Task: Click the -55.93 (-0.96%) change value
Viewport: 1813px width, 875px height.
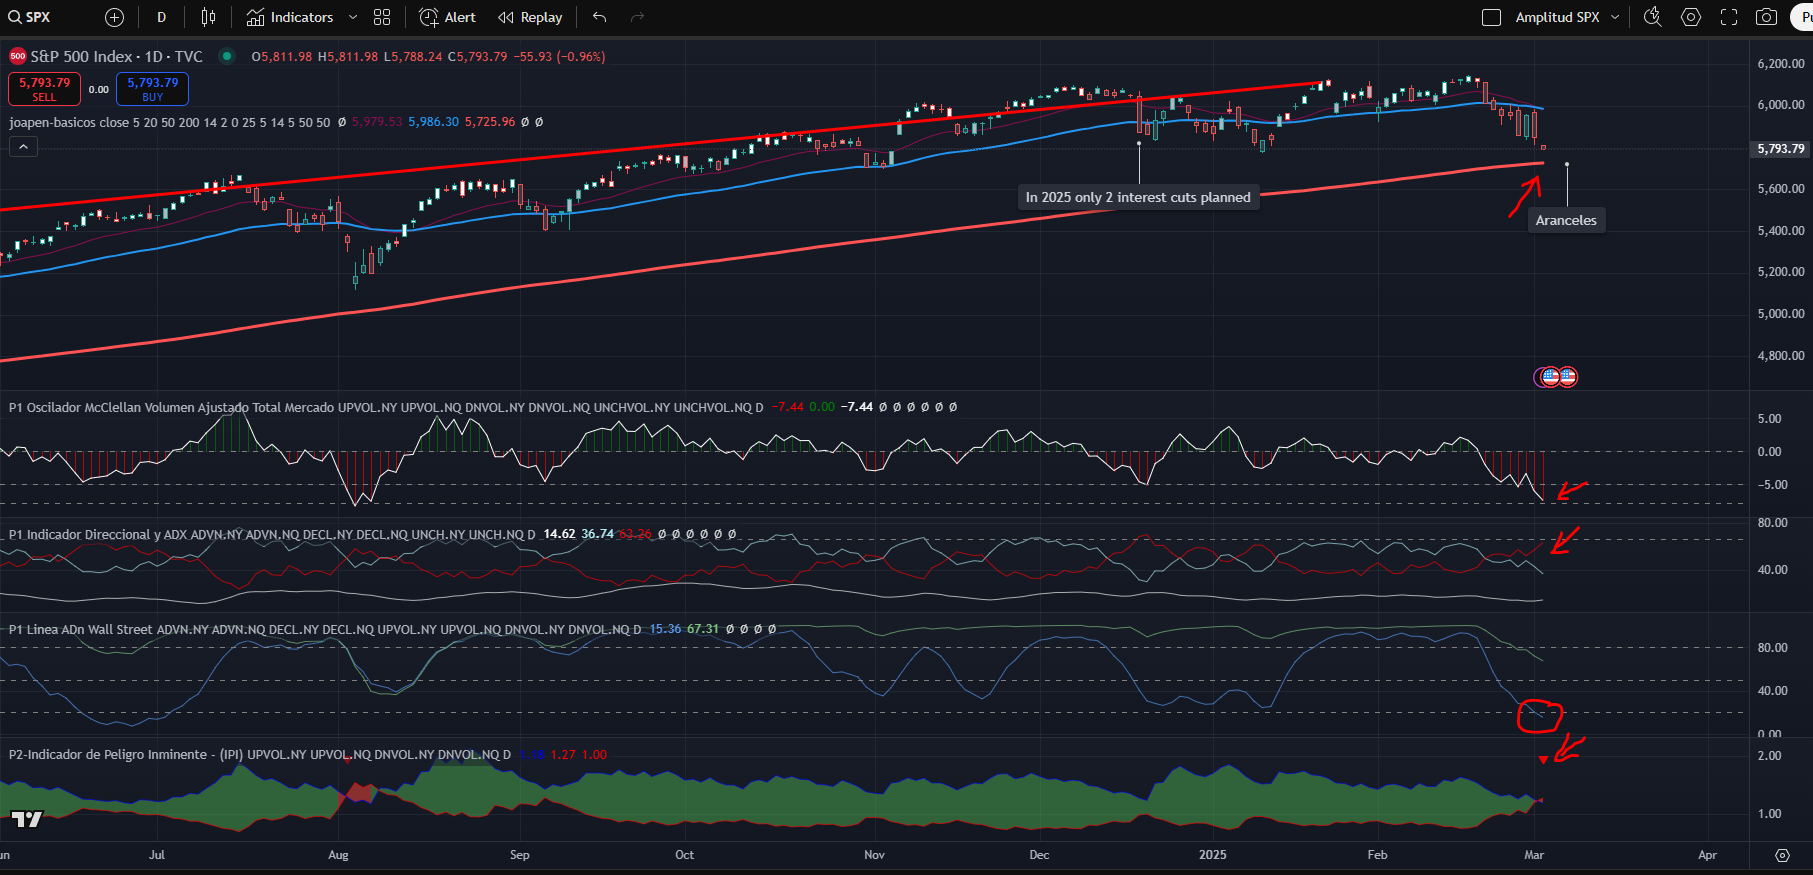Action: [559, 57]
